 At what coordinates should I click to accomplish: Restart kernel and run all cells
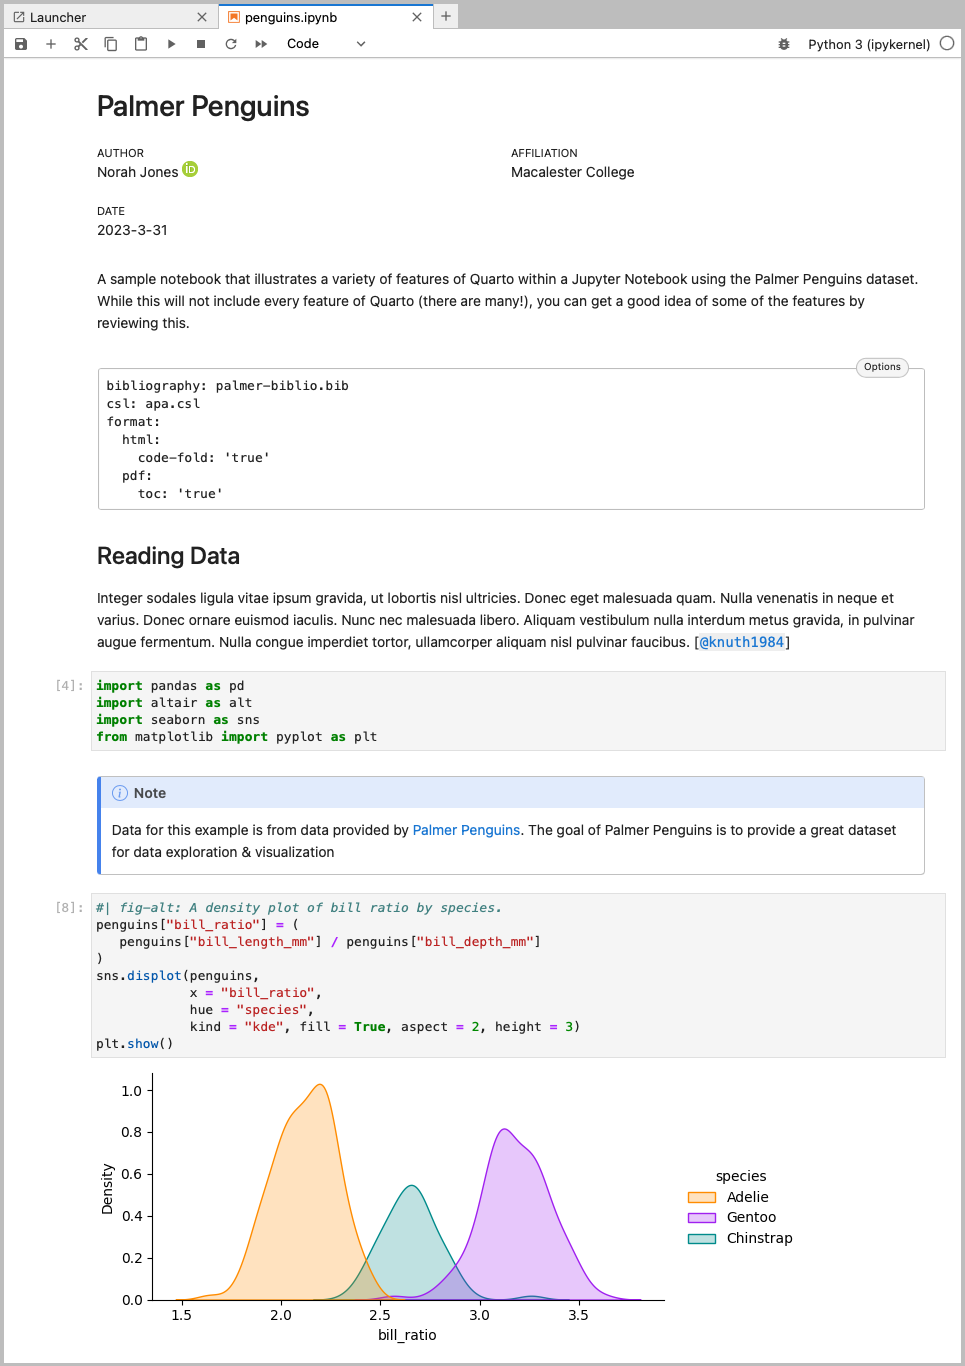(x=261, y=44)
